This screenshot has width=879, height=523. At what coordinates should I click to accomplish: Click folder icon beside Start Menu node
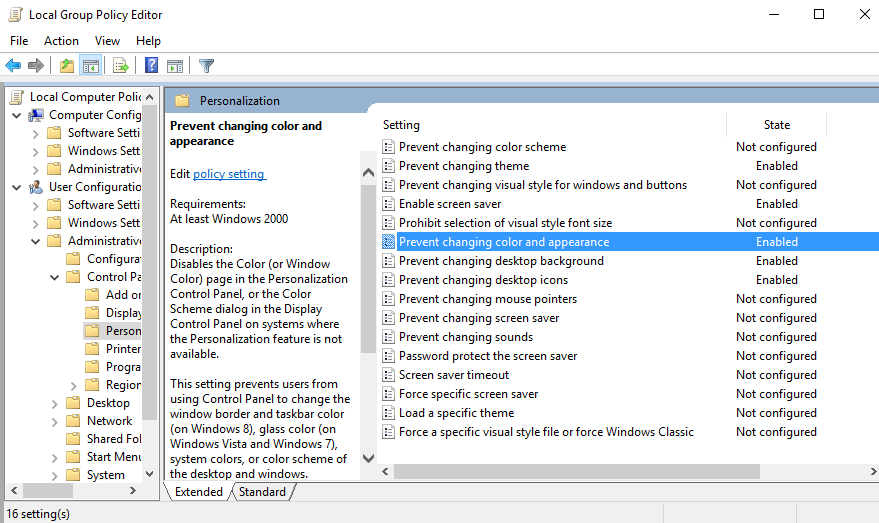point(73,457)
